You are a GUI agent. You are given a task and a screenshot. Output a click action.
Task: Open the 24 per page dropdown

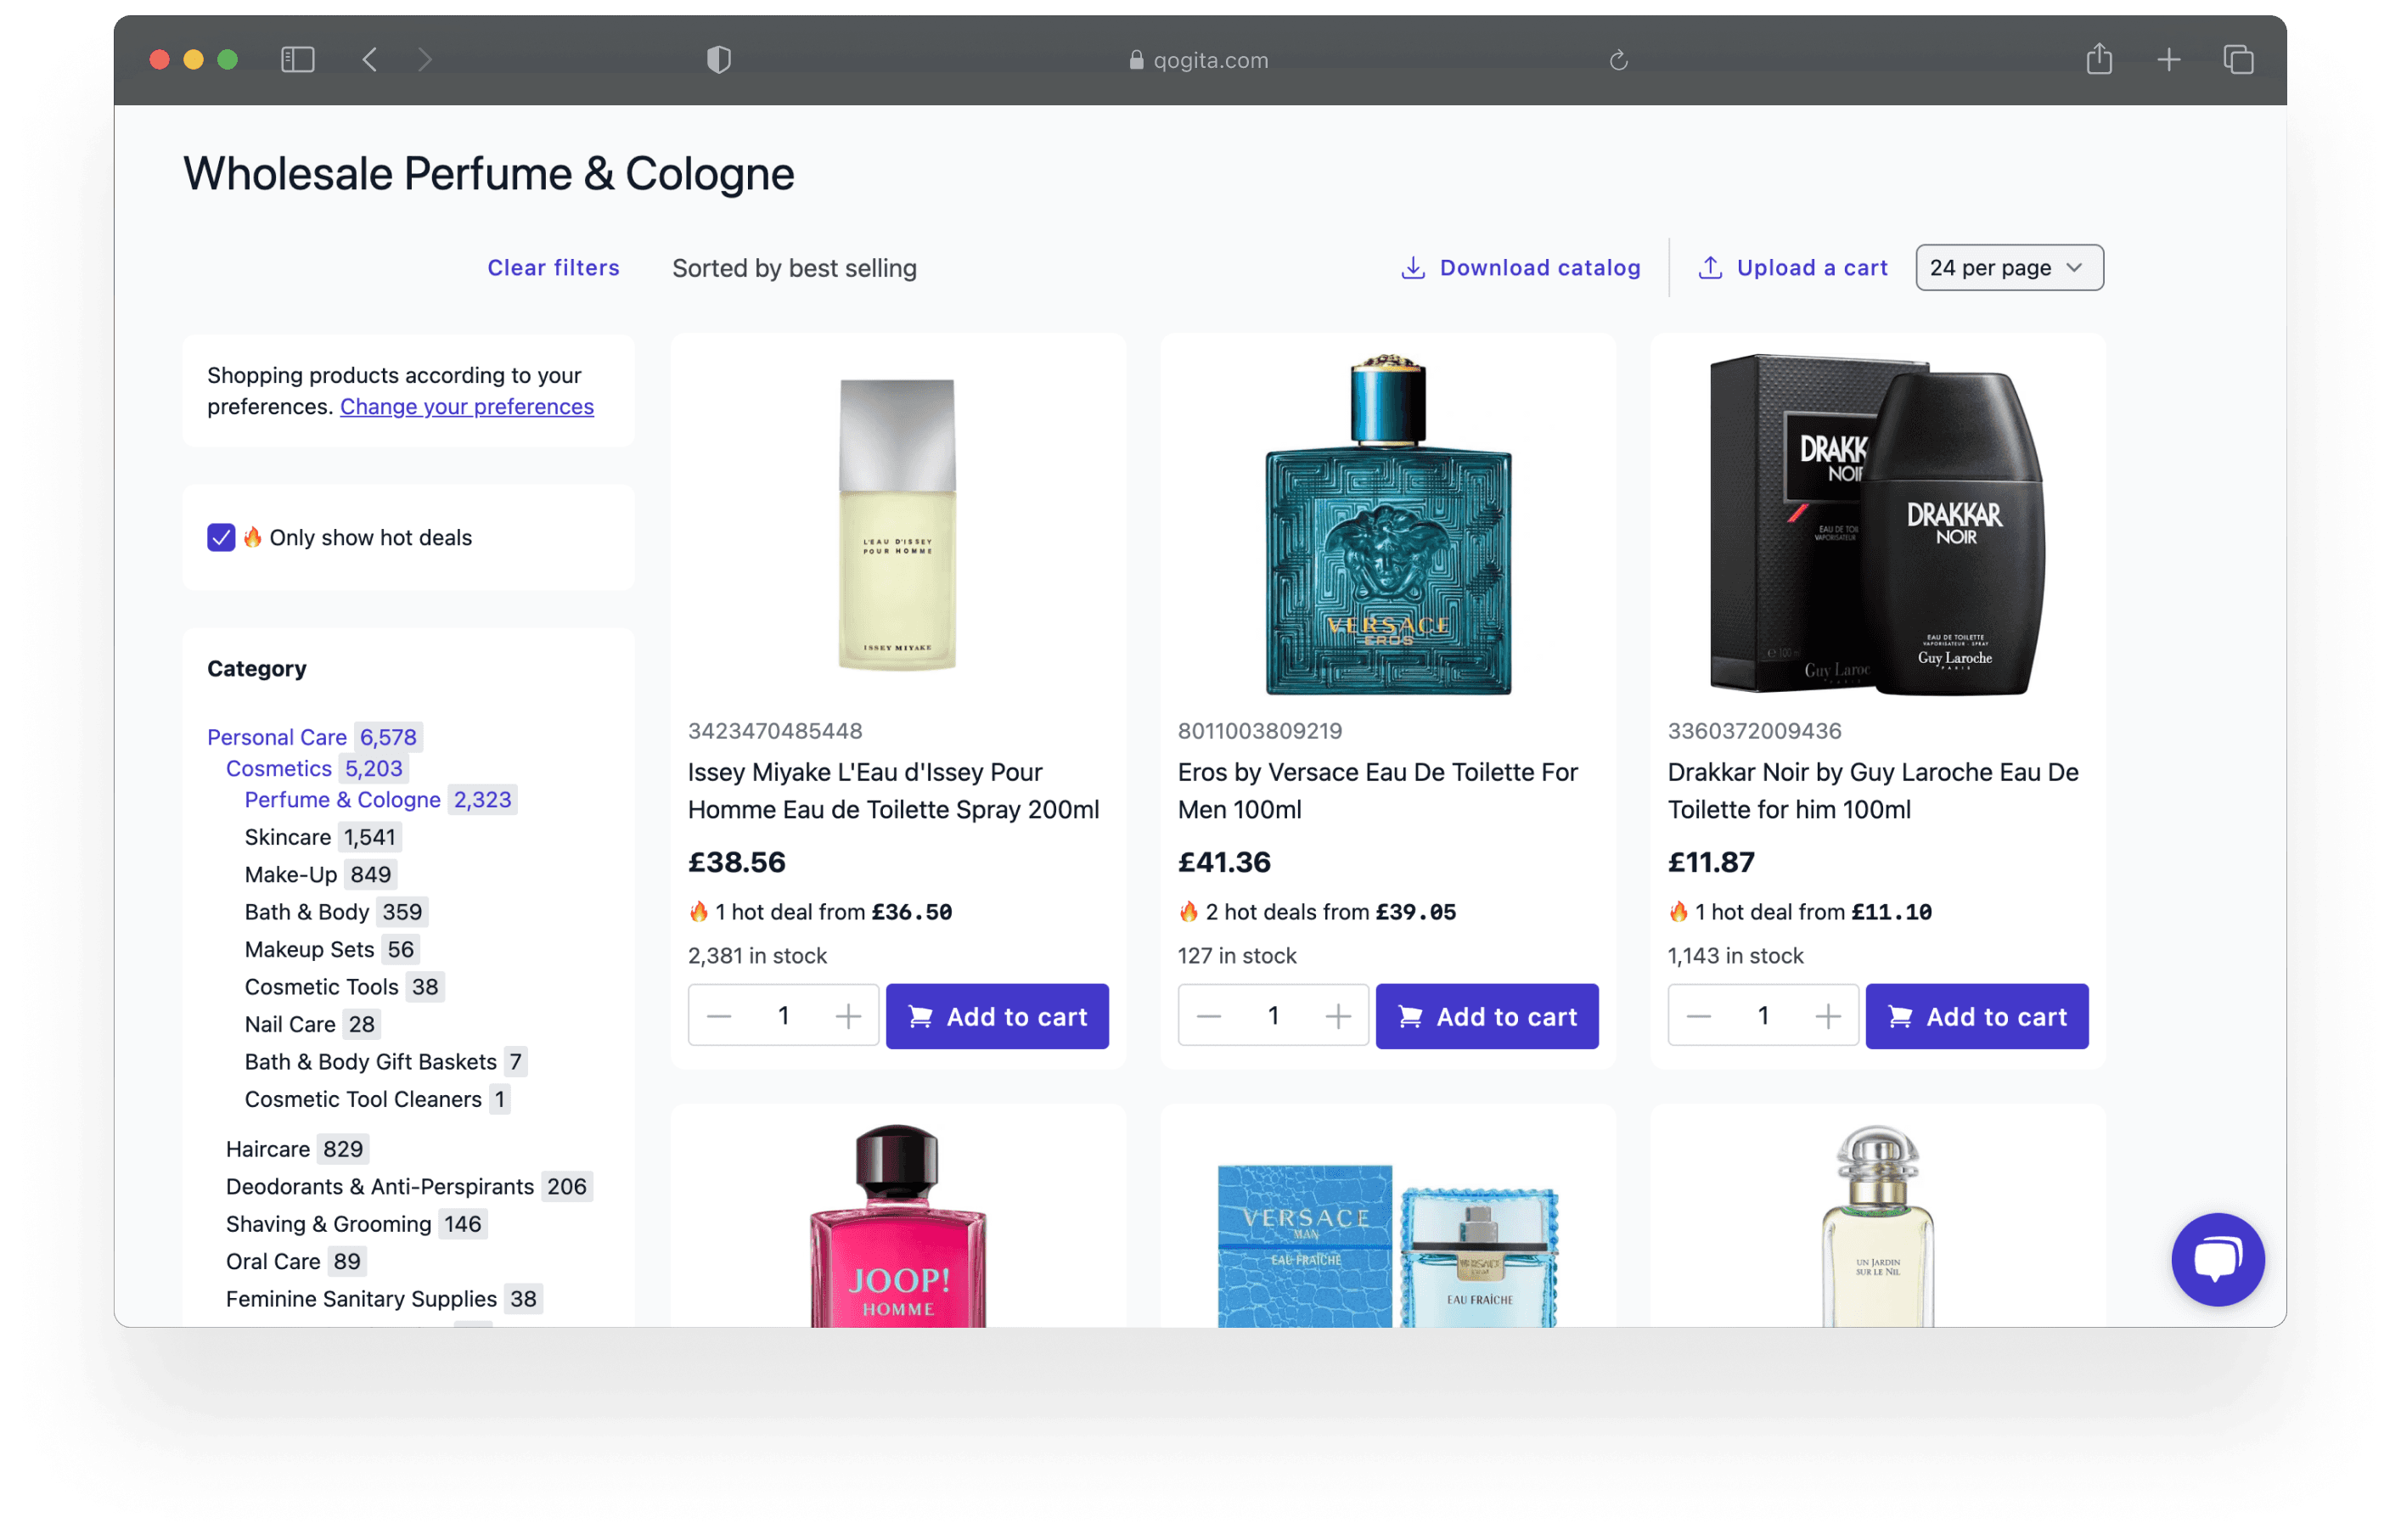[2009, 268]
